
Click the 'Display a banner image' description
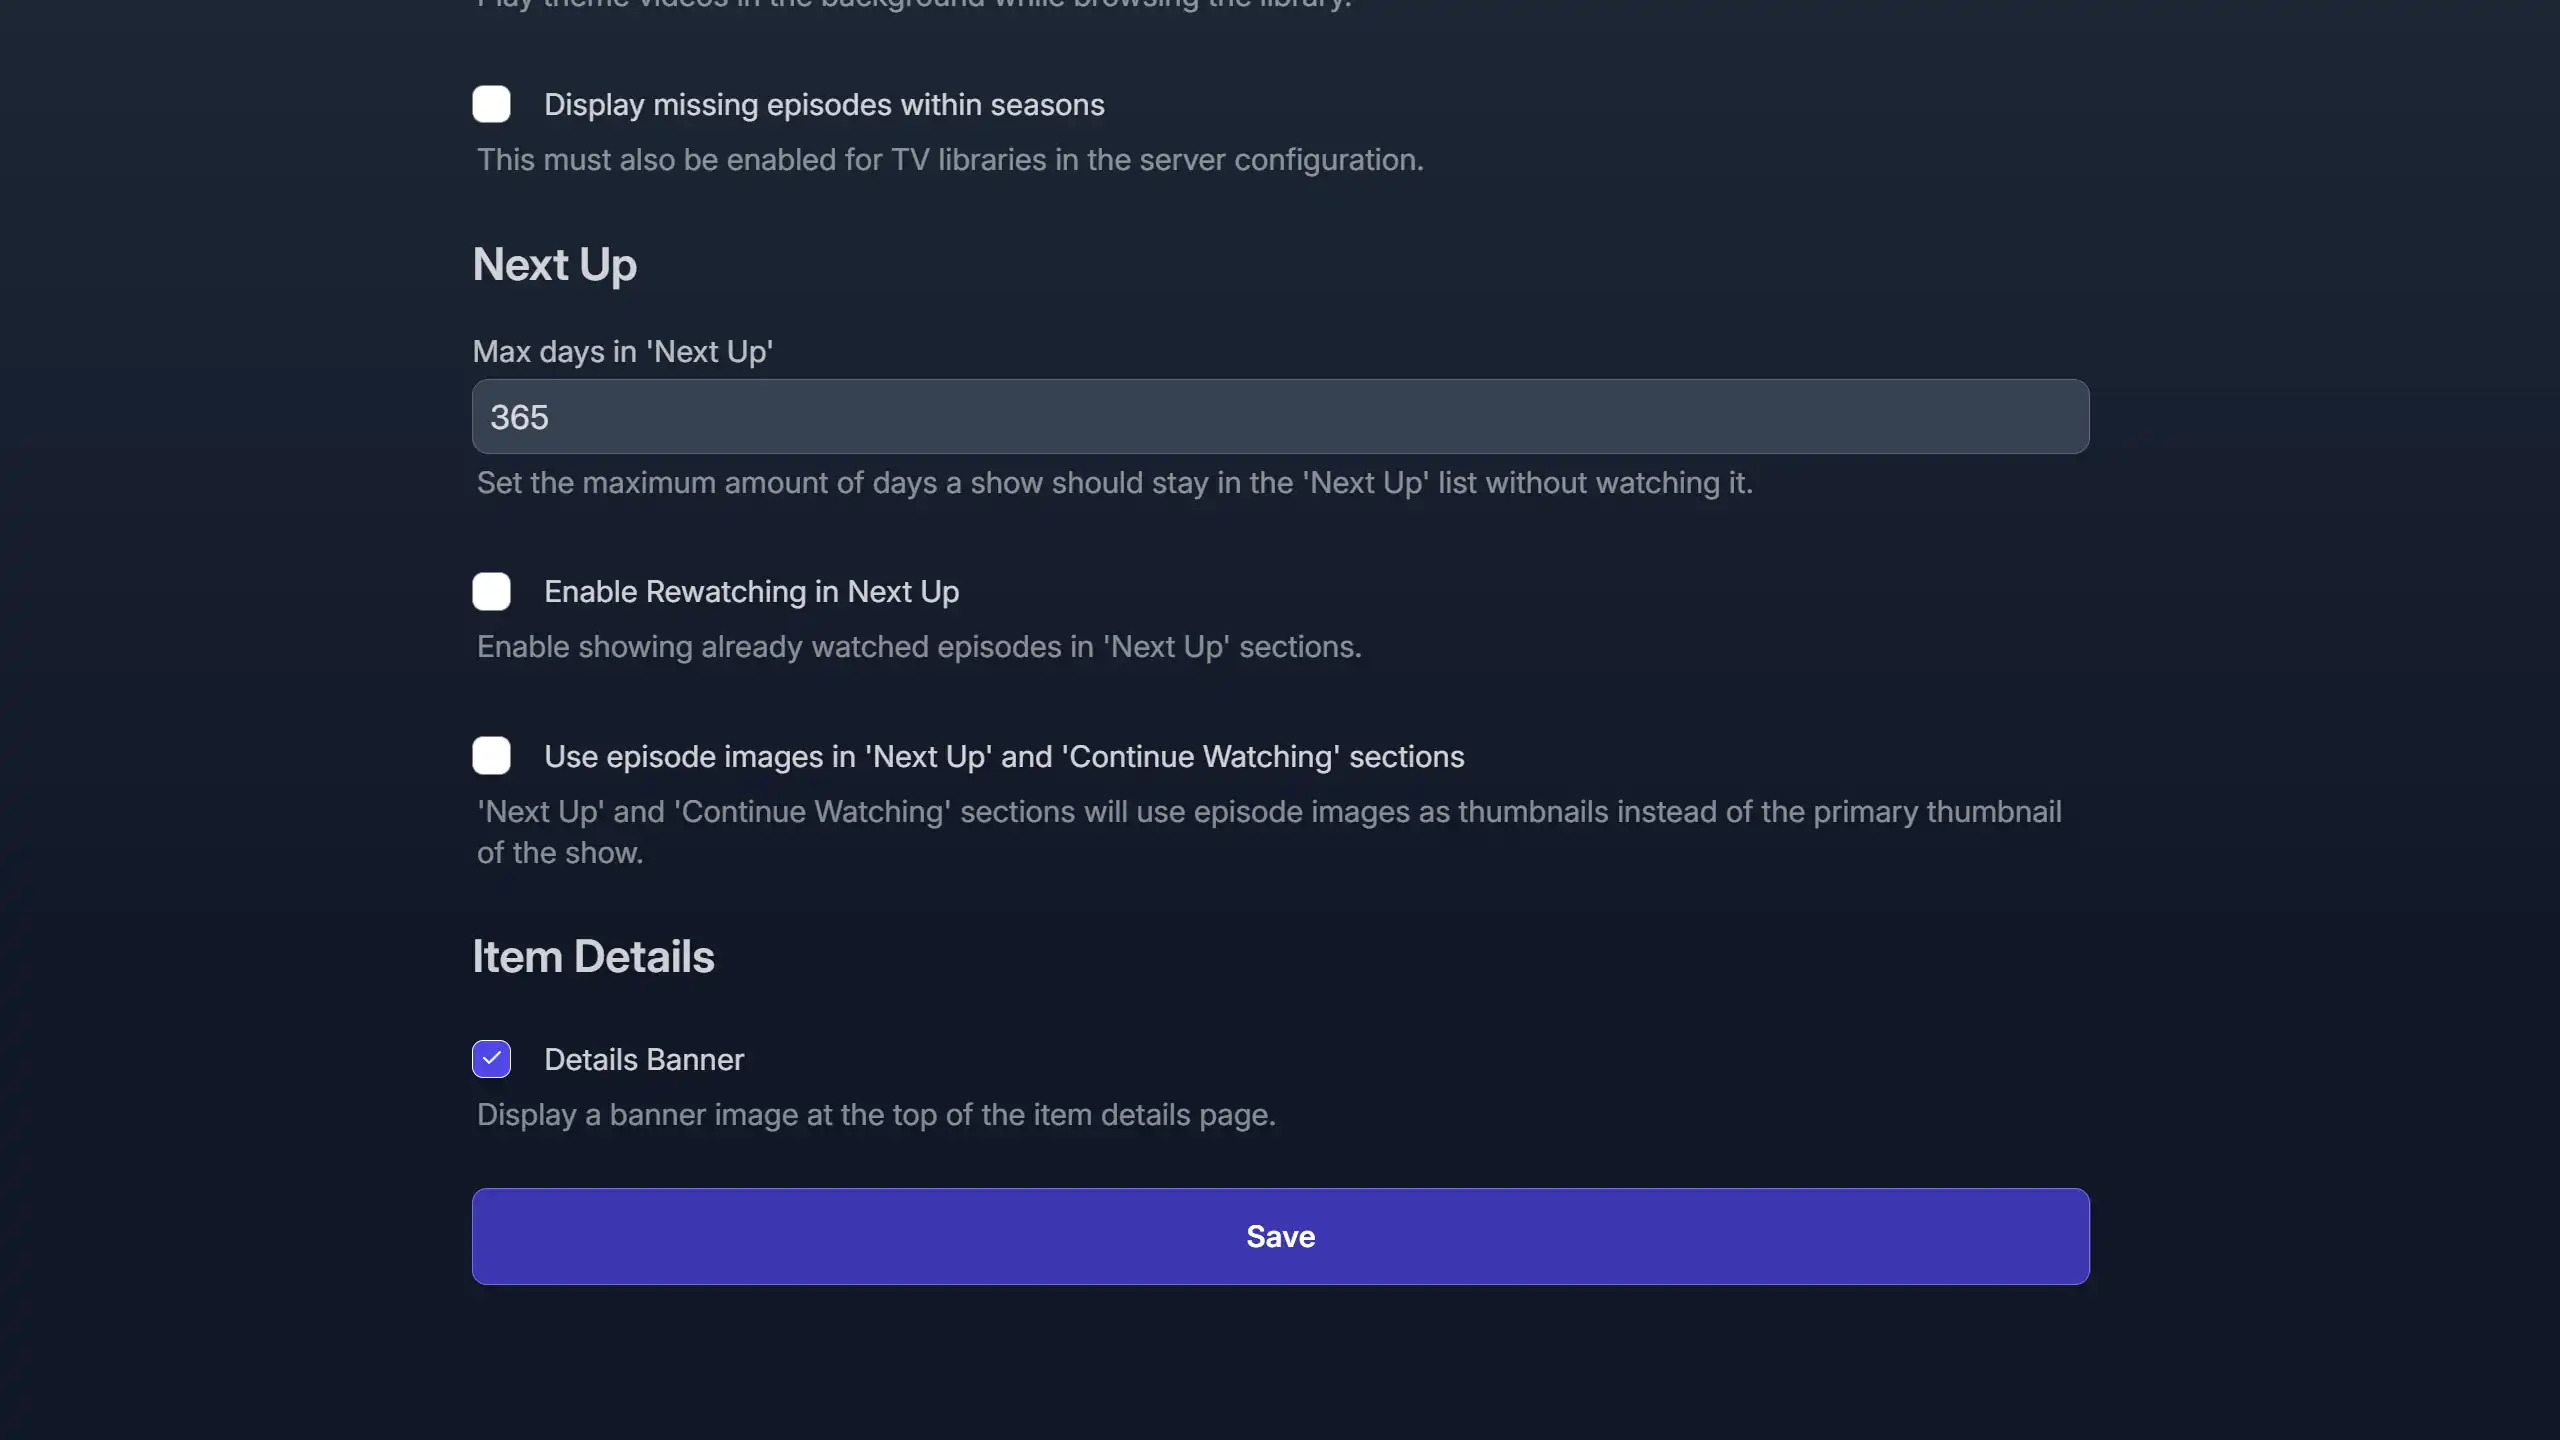coord(876,1115)
